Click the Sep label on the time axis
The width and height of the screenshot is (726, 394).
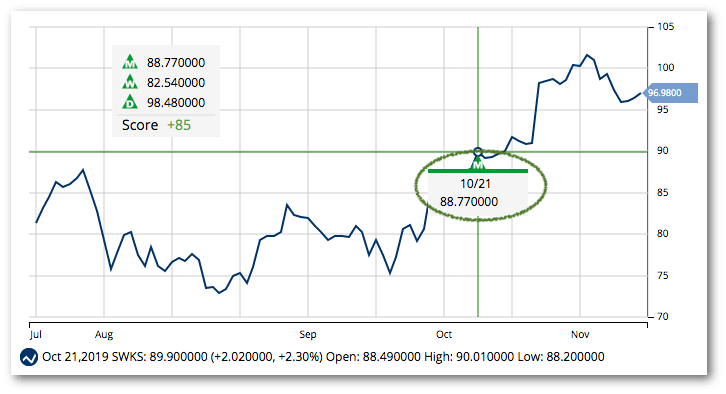307,334
